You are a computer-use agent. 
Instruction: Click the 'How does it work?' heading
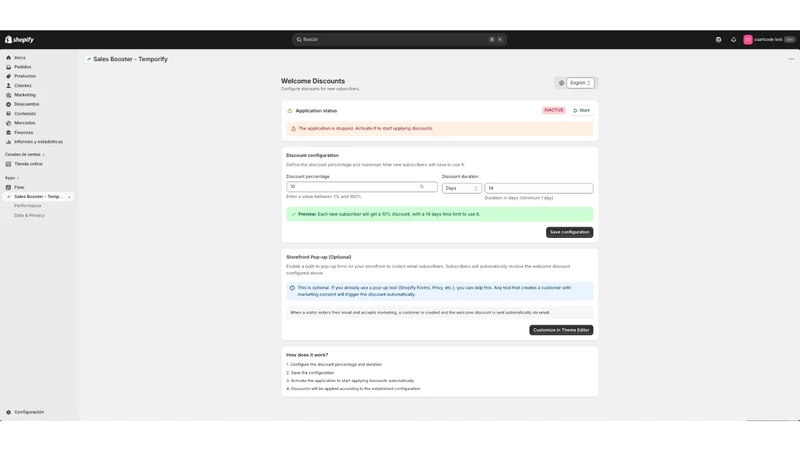(x=307, y=355)
